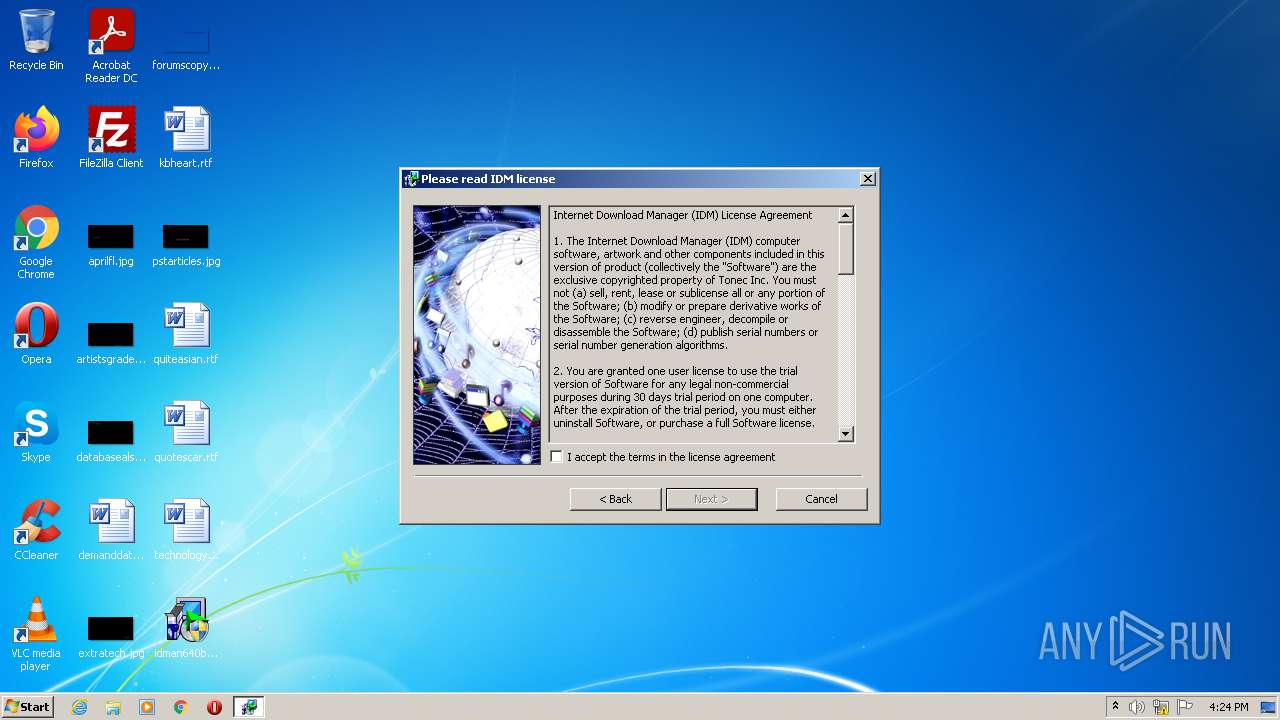Select the technology document icon

pos(186,530)
